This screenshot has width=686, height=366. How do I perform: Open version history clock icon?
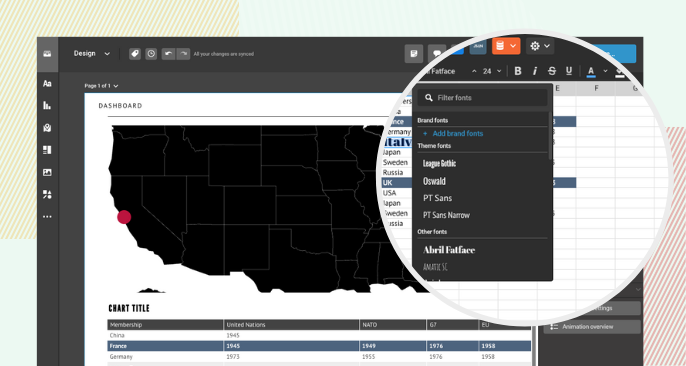(151, 54)
